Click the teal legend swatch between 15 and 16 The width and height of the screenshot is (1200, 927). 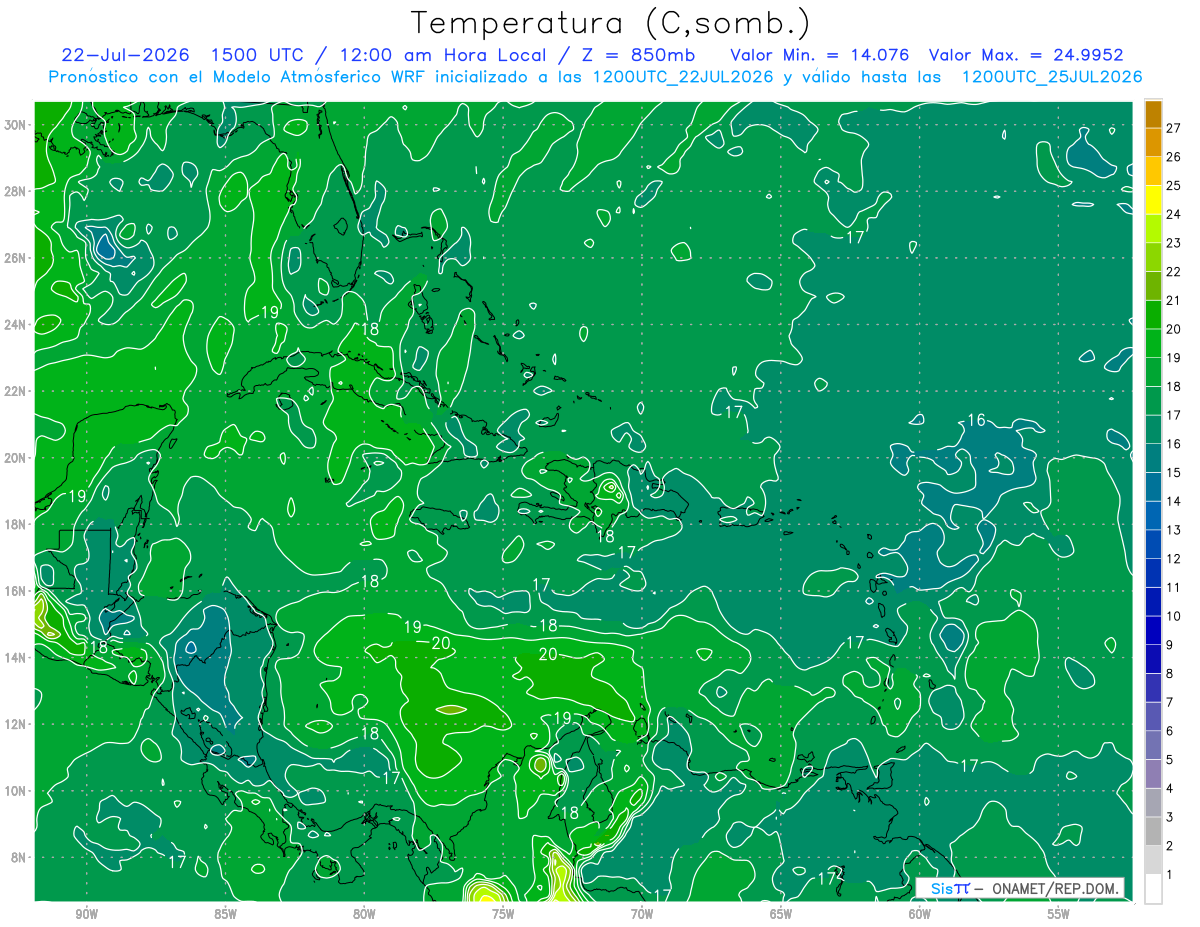click(1153, 458)
